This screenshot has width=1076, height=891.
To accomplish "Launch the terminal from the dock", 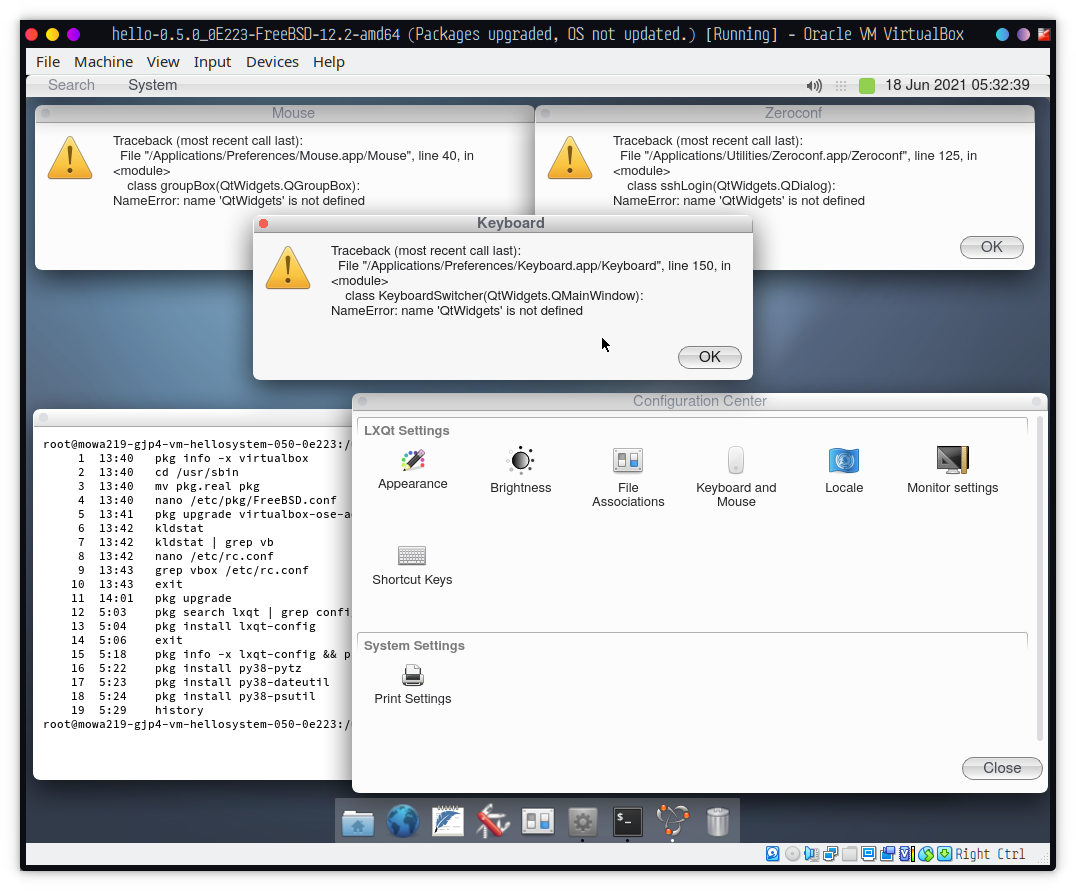I will [627, 821].
